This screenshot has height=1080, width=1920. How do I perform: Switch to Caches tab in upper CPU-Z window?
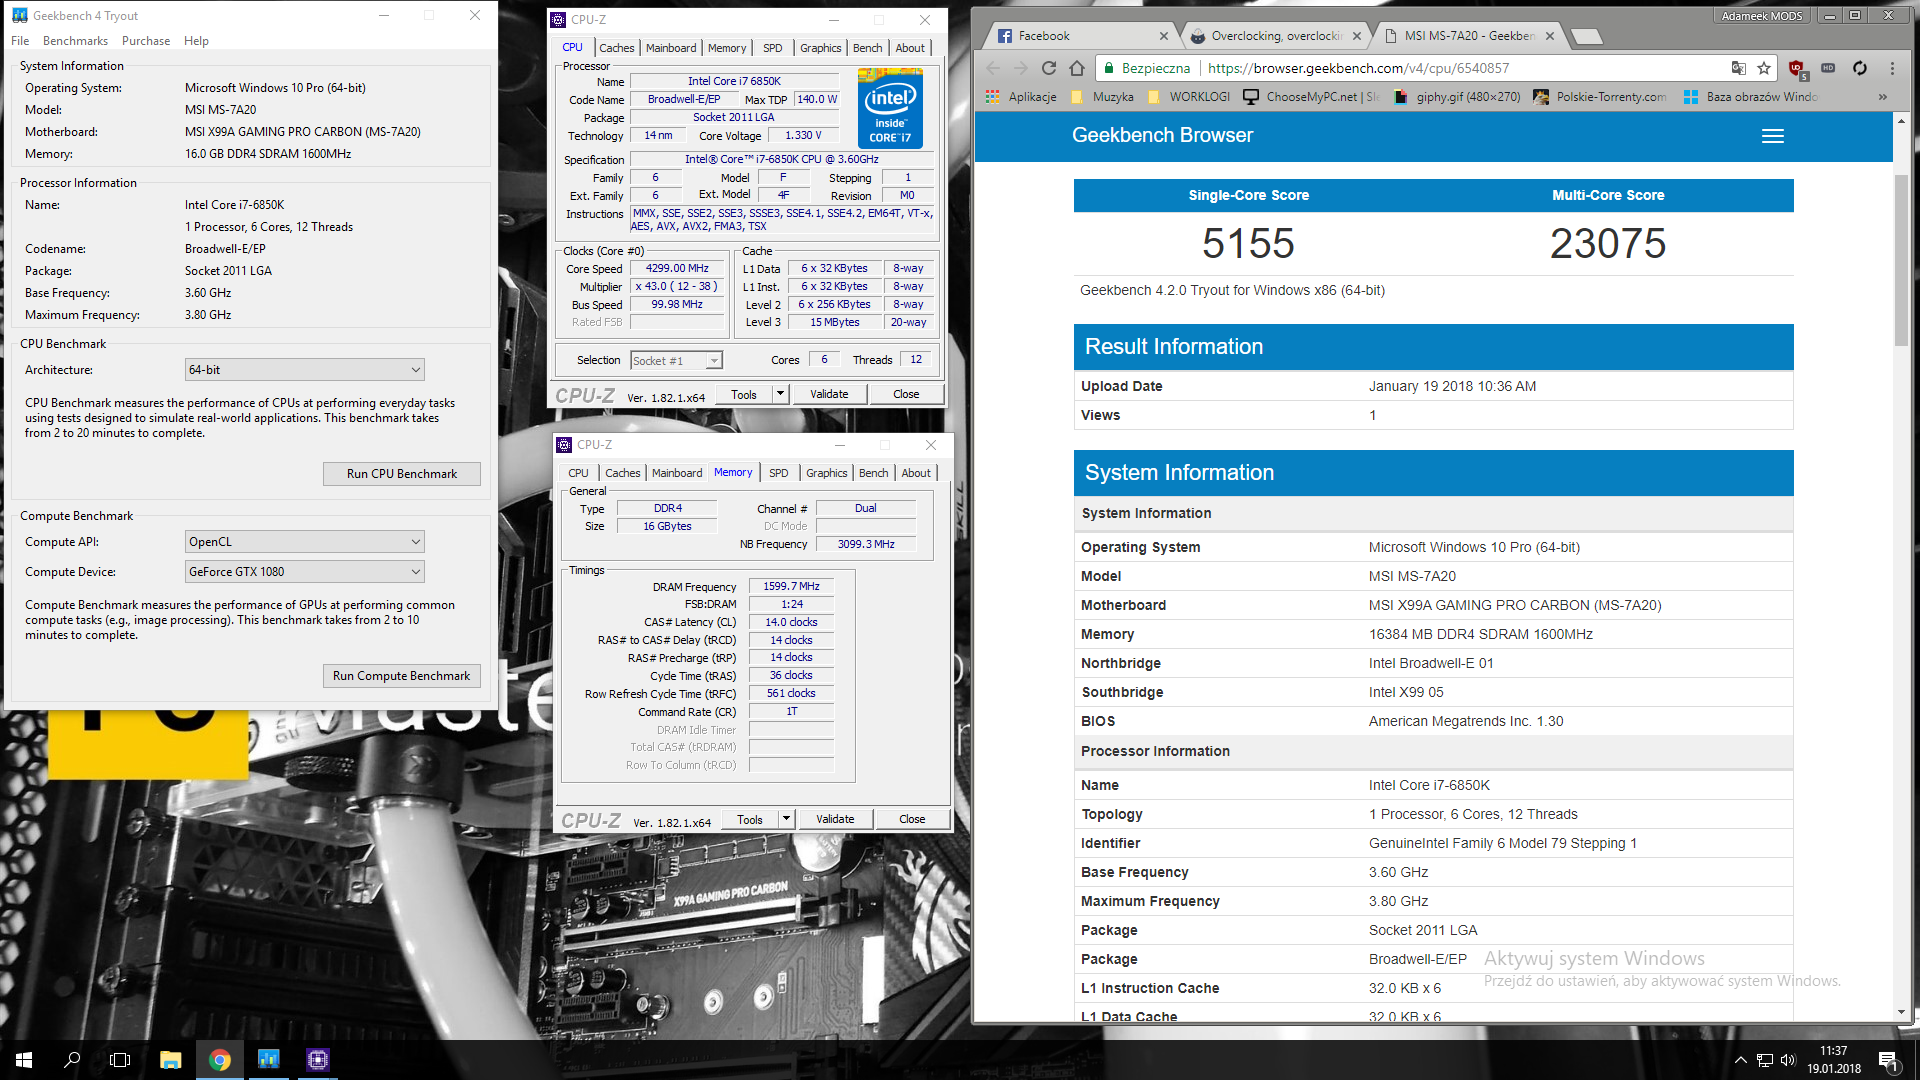pyautogui.click(x=616, y=48)
